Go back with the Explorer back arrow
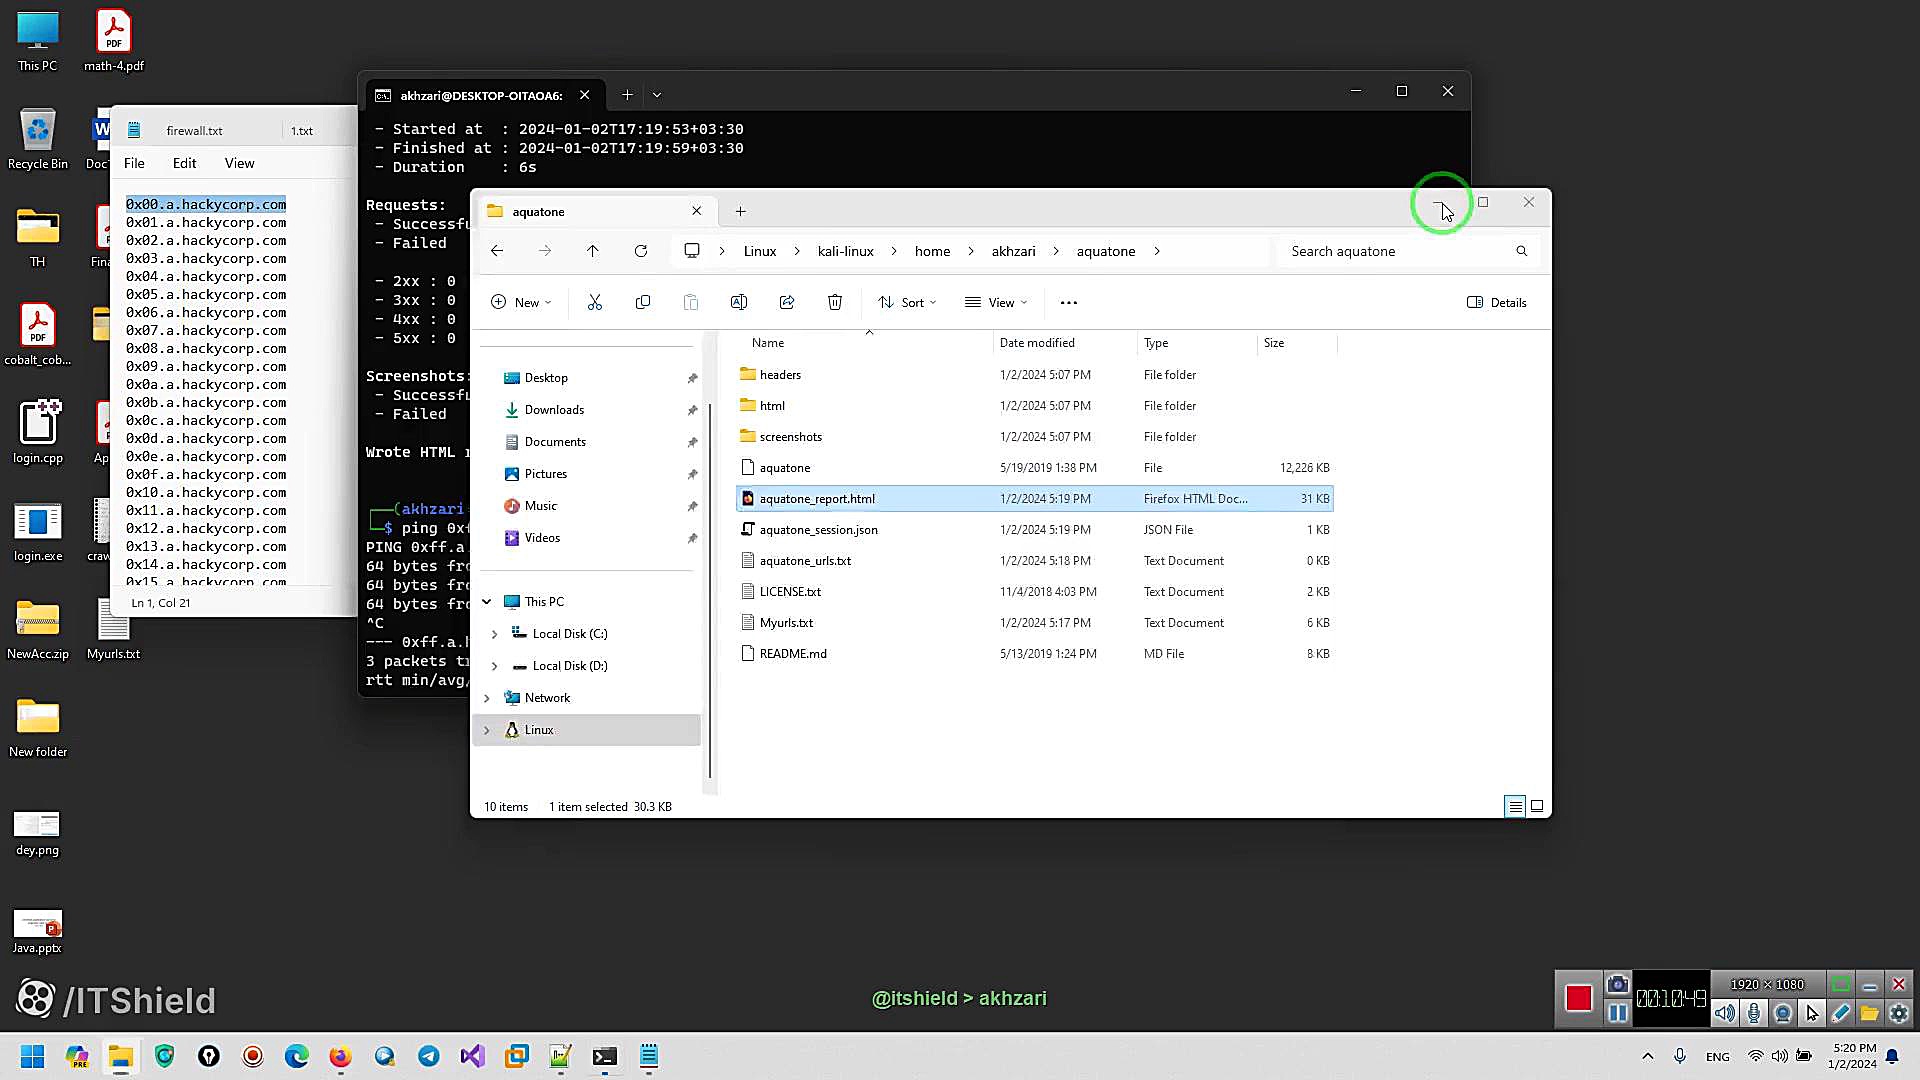The height and width of the screenshot is (1080, 1920). click(497, 251)
